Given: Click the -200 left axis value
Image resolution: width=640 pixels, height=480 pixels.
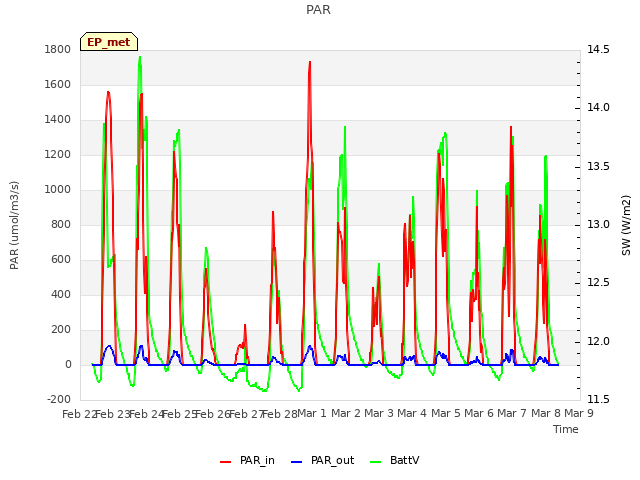Looking at the screenshot, I should (x=59, y=400).
